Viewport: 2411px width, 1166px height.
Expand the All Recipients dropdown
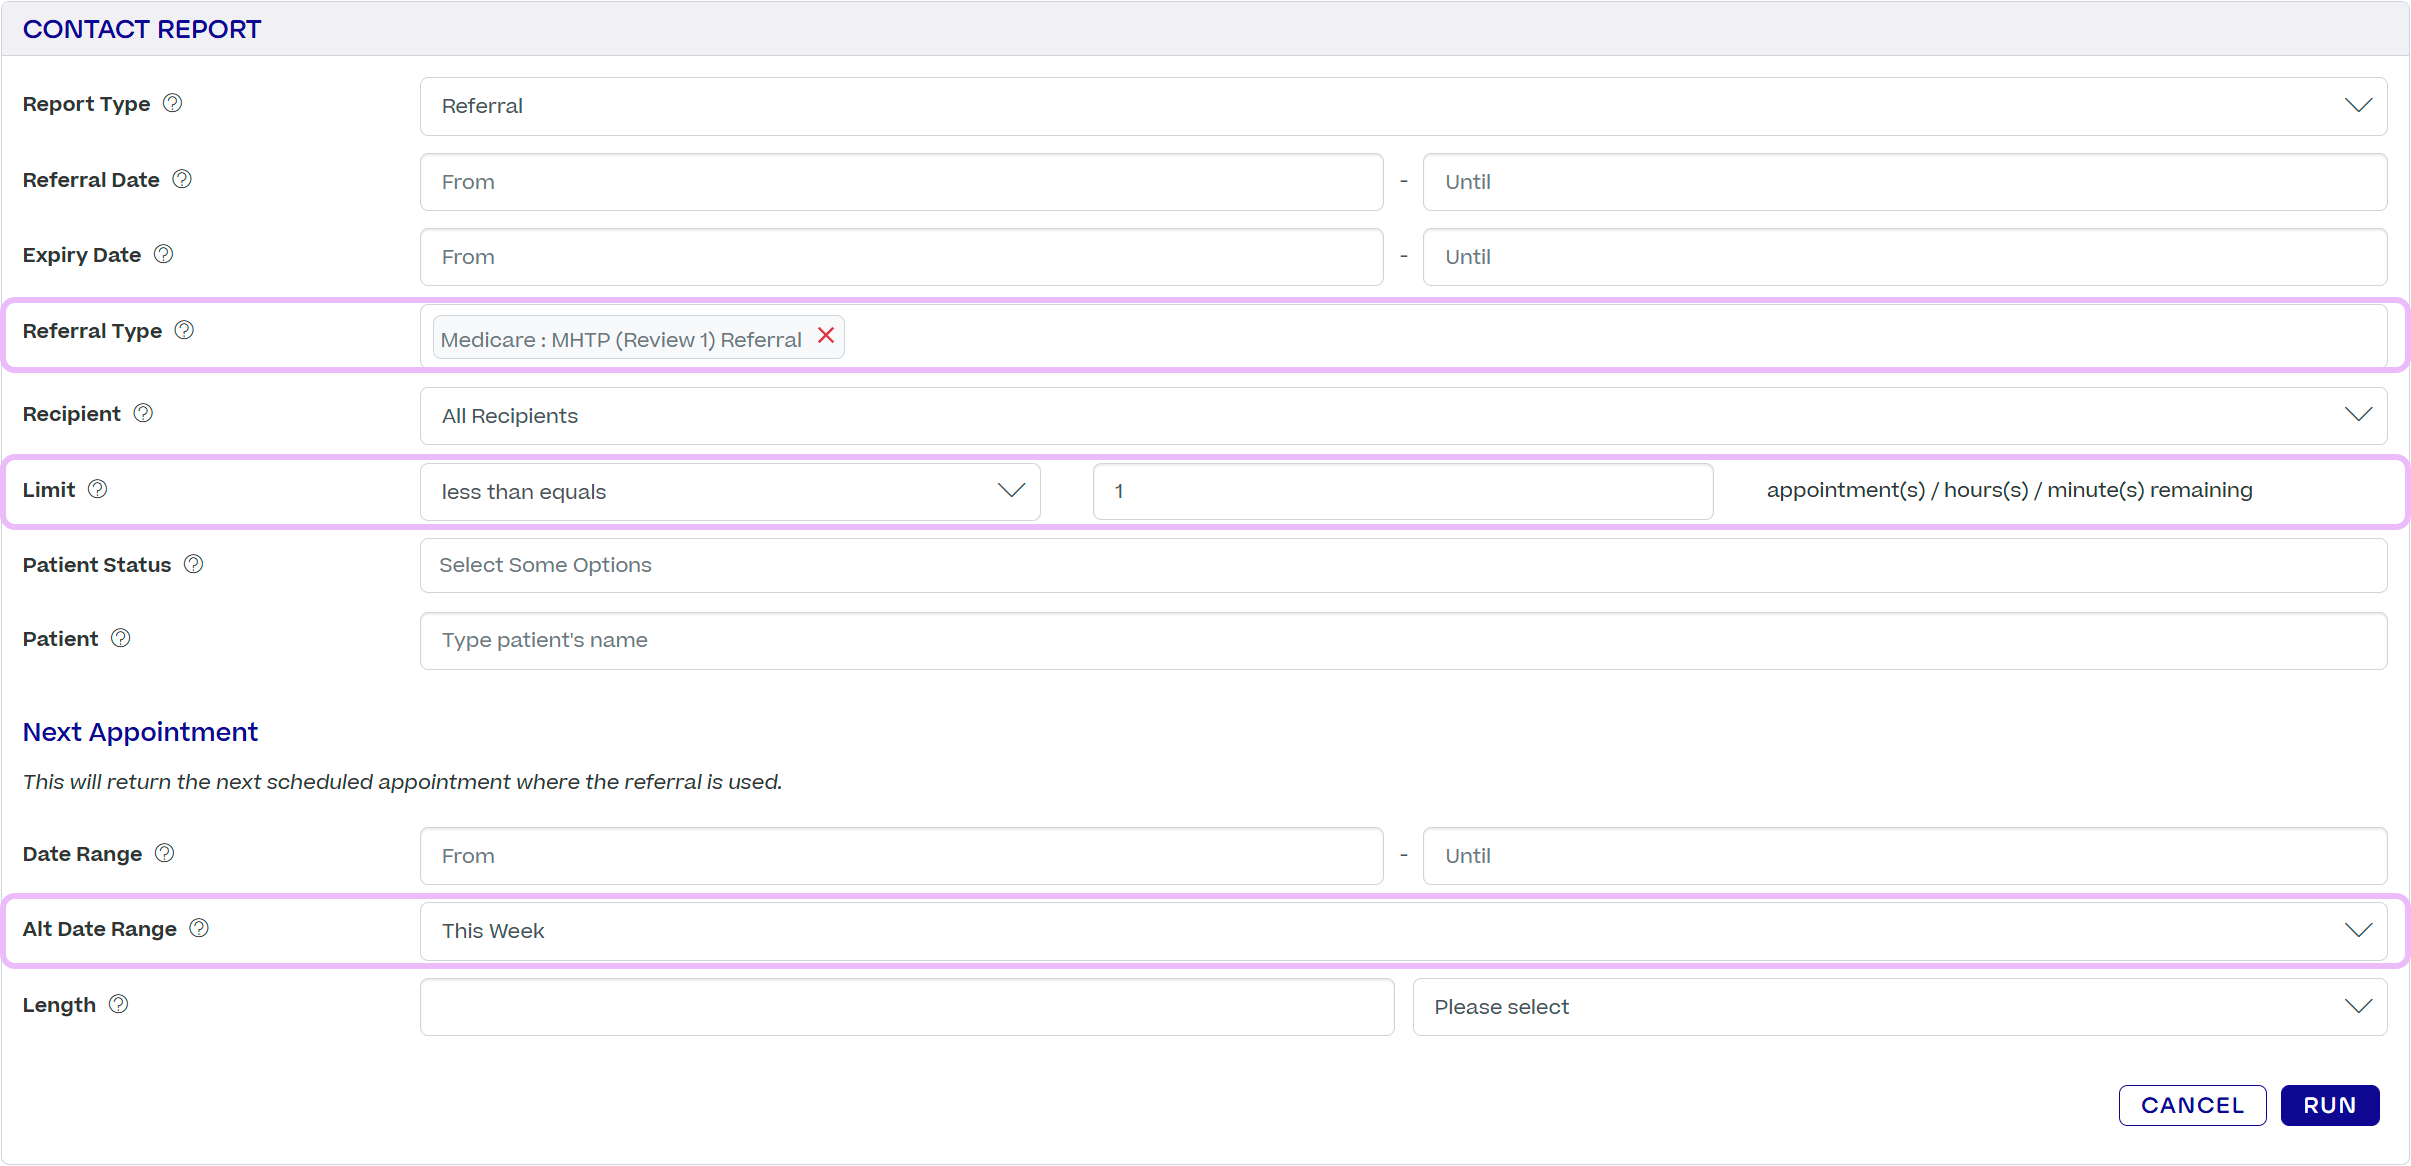(x=1402, y=416)
